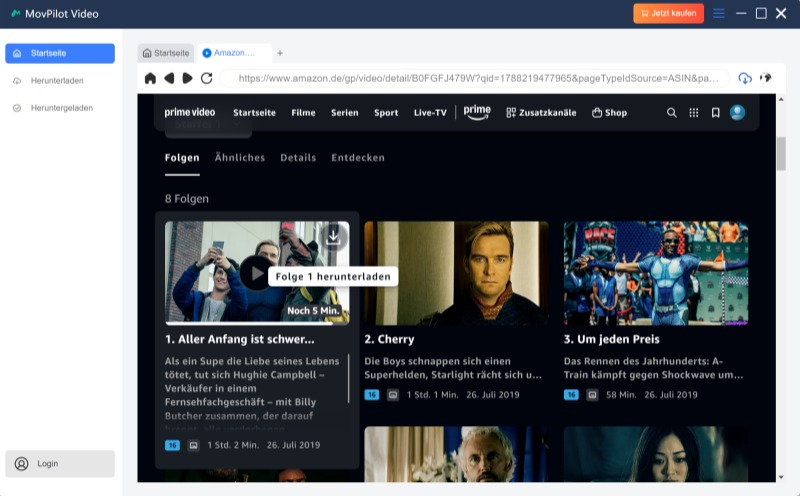Click the Um jeden Preis episode thumbnail

pos(656,273)
